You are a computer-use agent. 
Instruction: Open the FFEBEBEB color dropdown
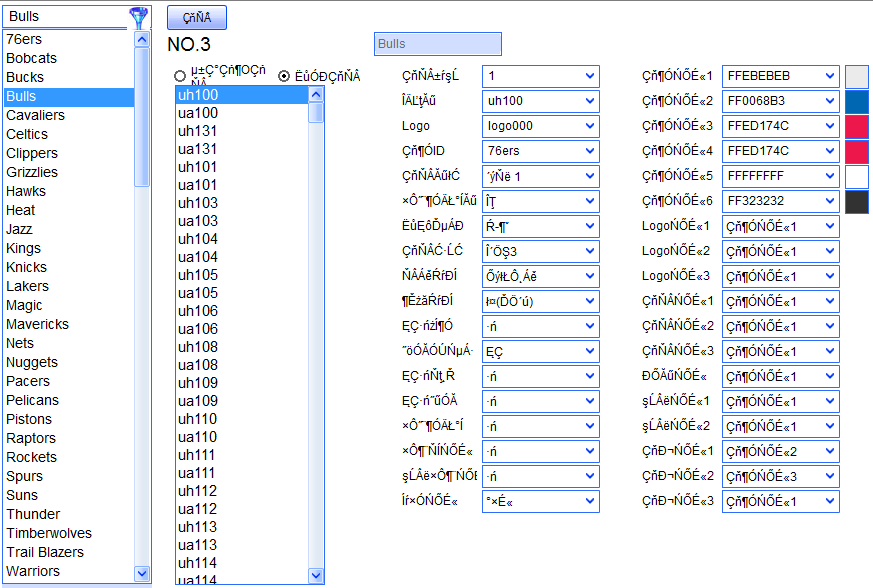(781, 76)
